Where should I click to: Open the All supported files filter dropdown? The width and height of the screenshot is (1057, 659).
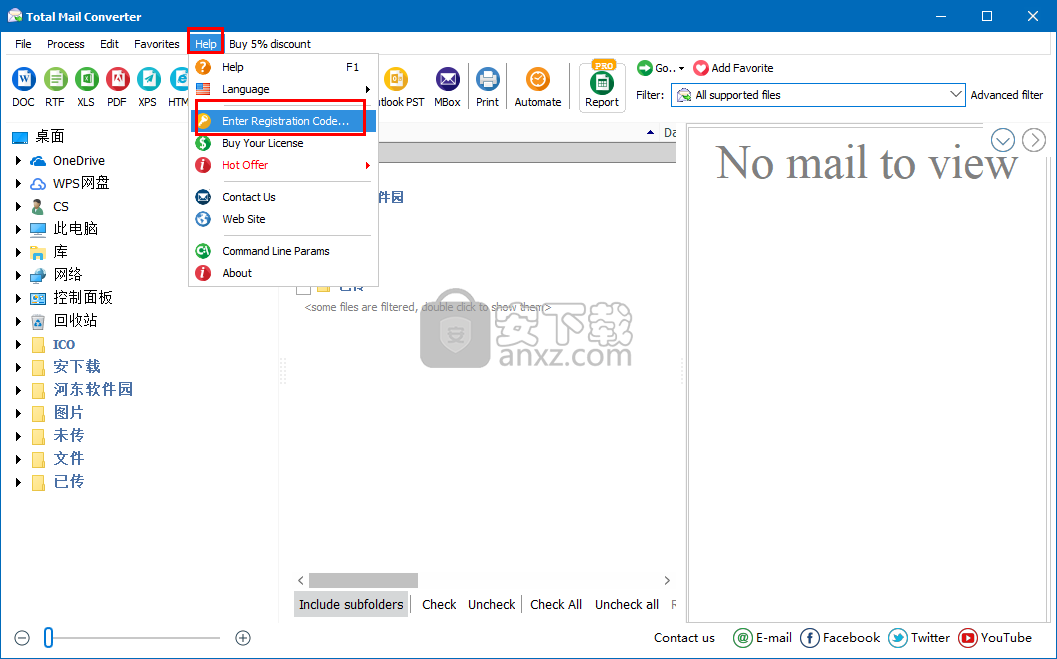pyautogui.click(x=818, y=95)
